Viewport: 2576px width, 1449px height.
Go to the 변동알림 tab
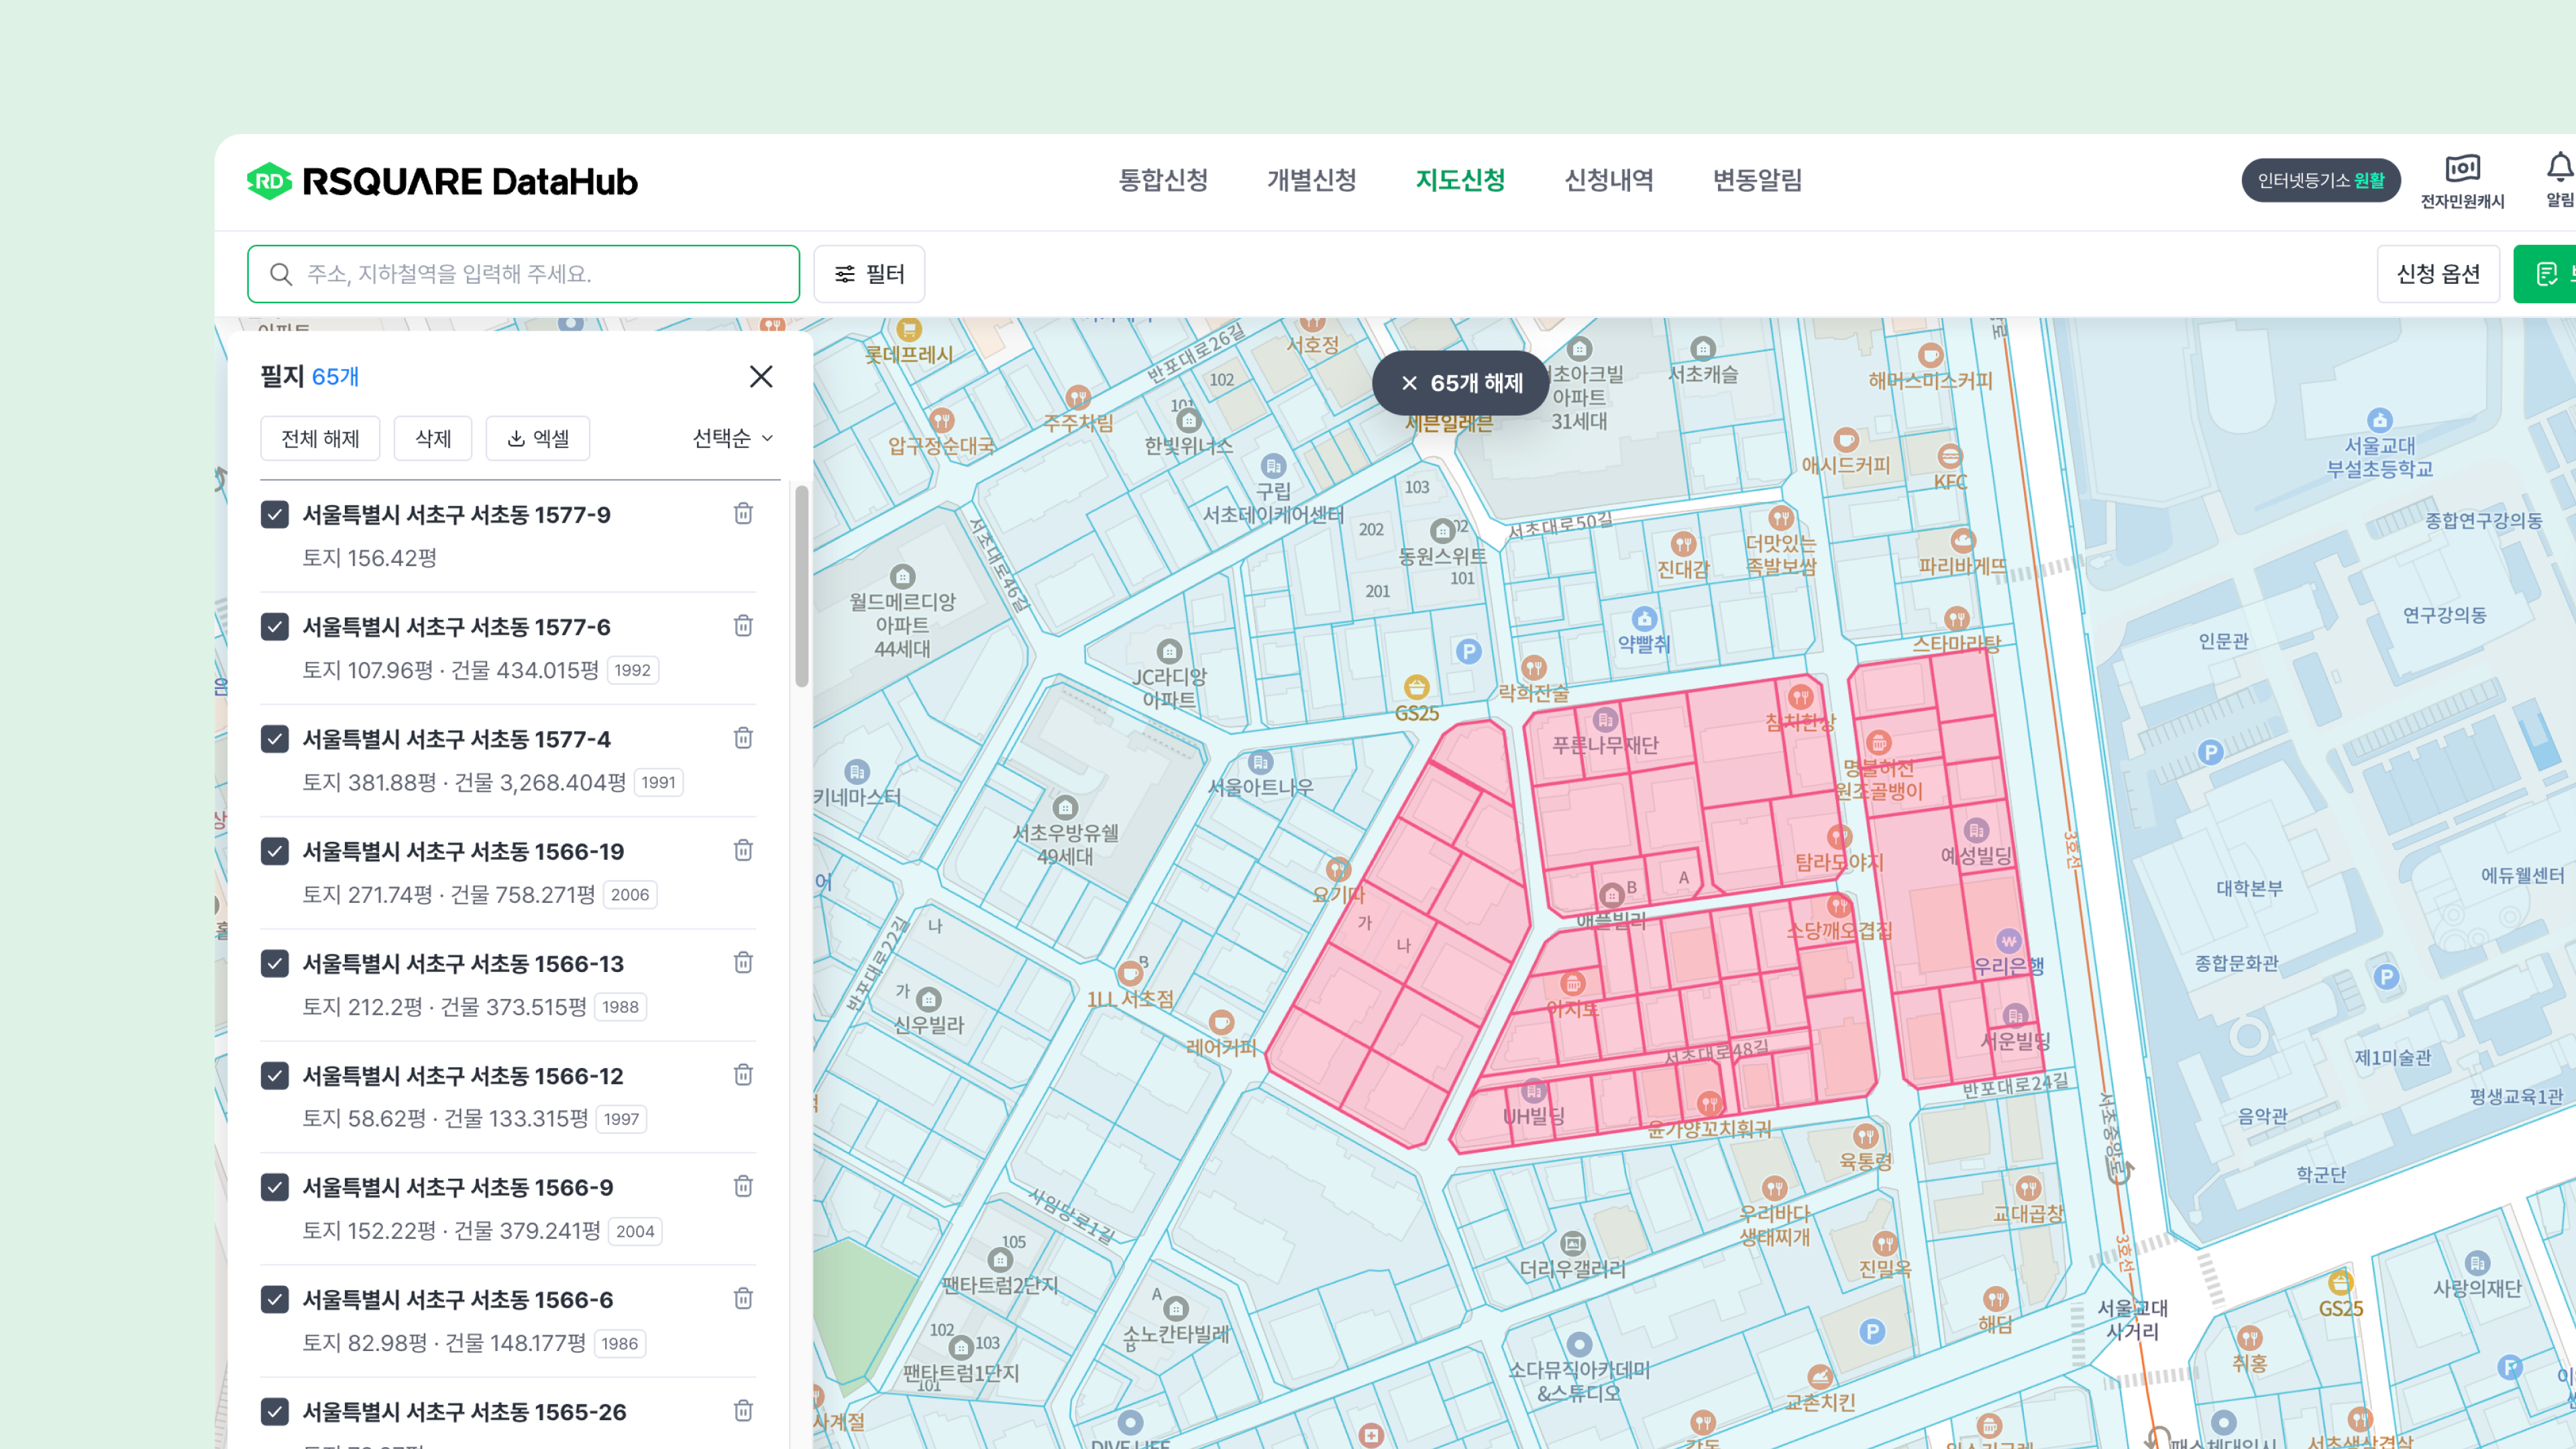(x=1757, y=180)
